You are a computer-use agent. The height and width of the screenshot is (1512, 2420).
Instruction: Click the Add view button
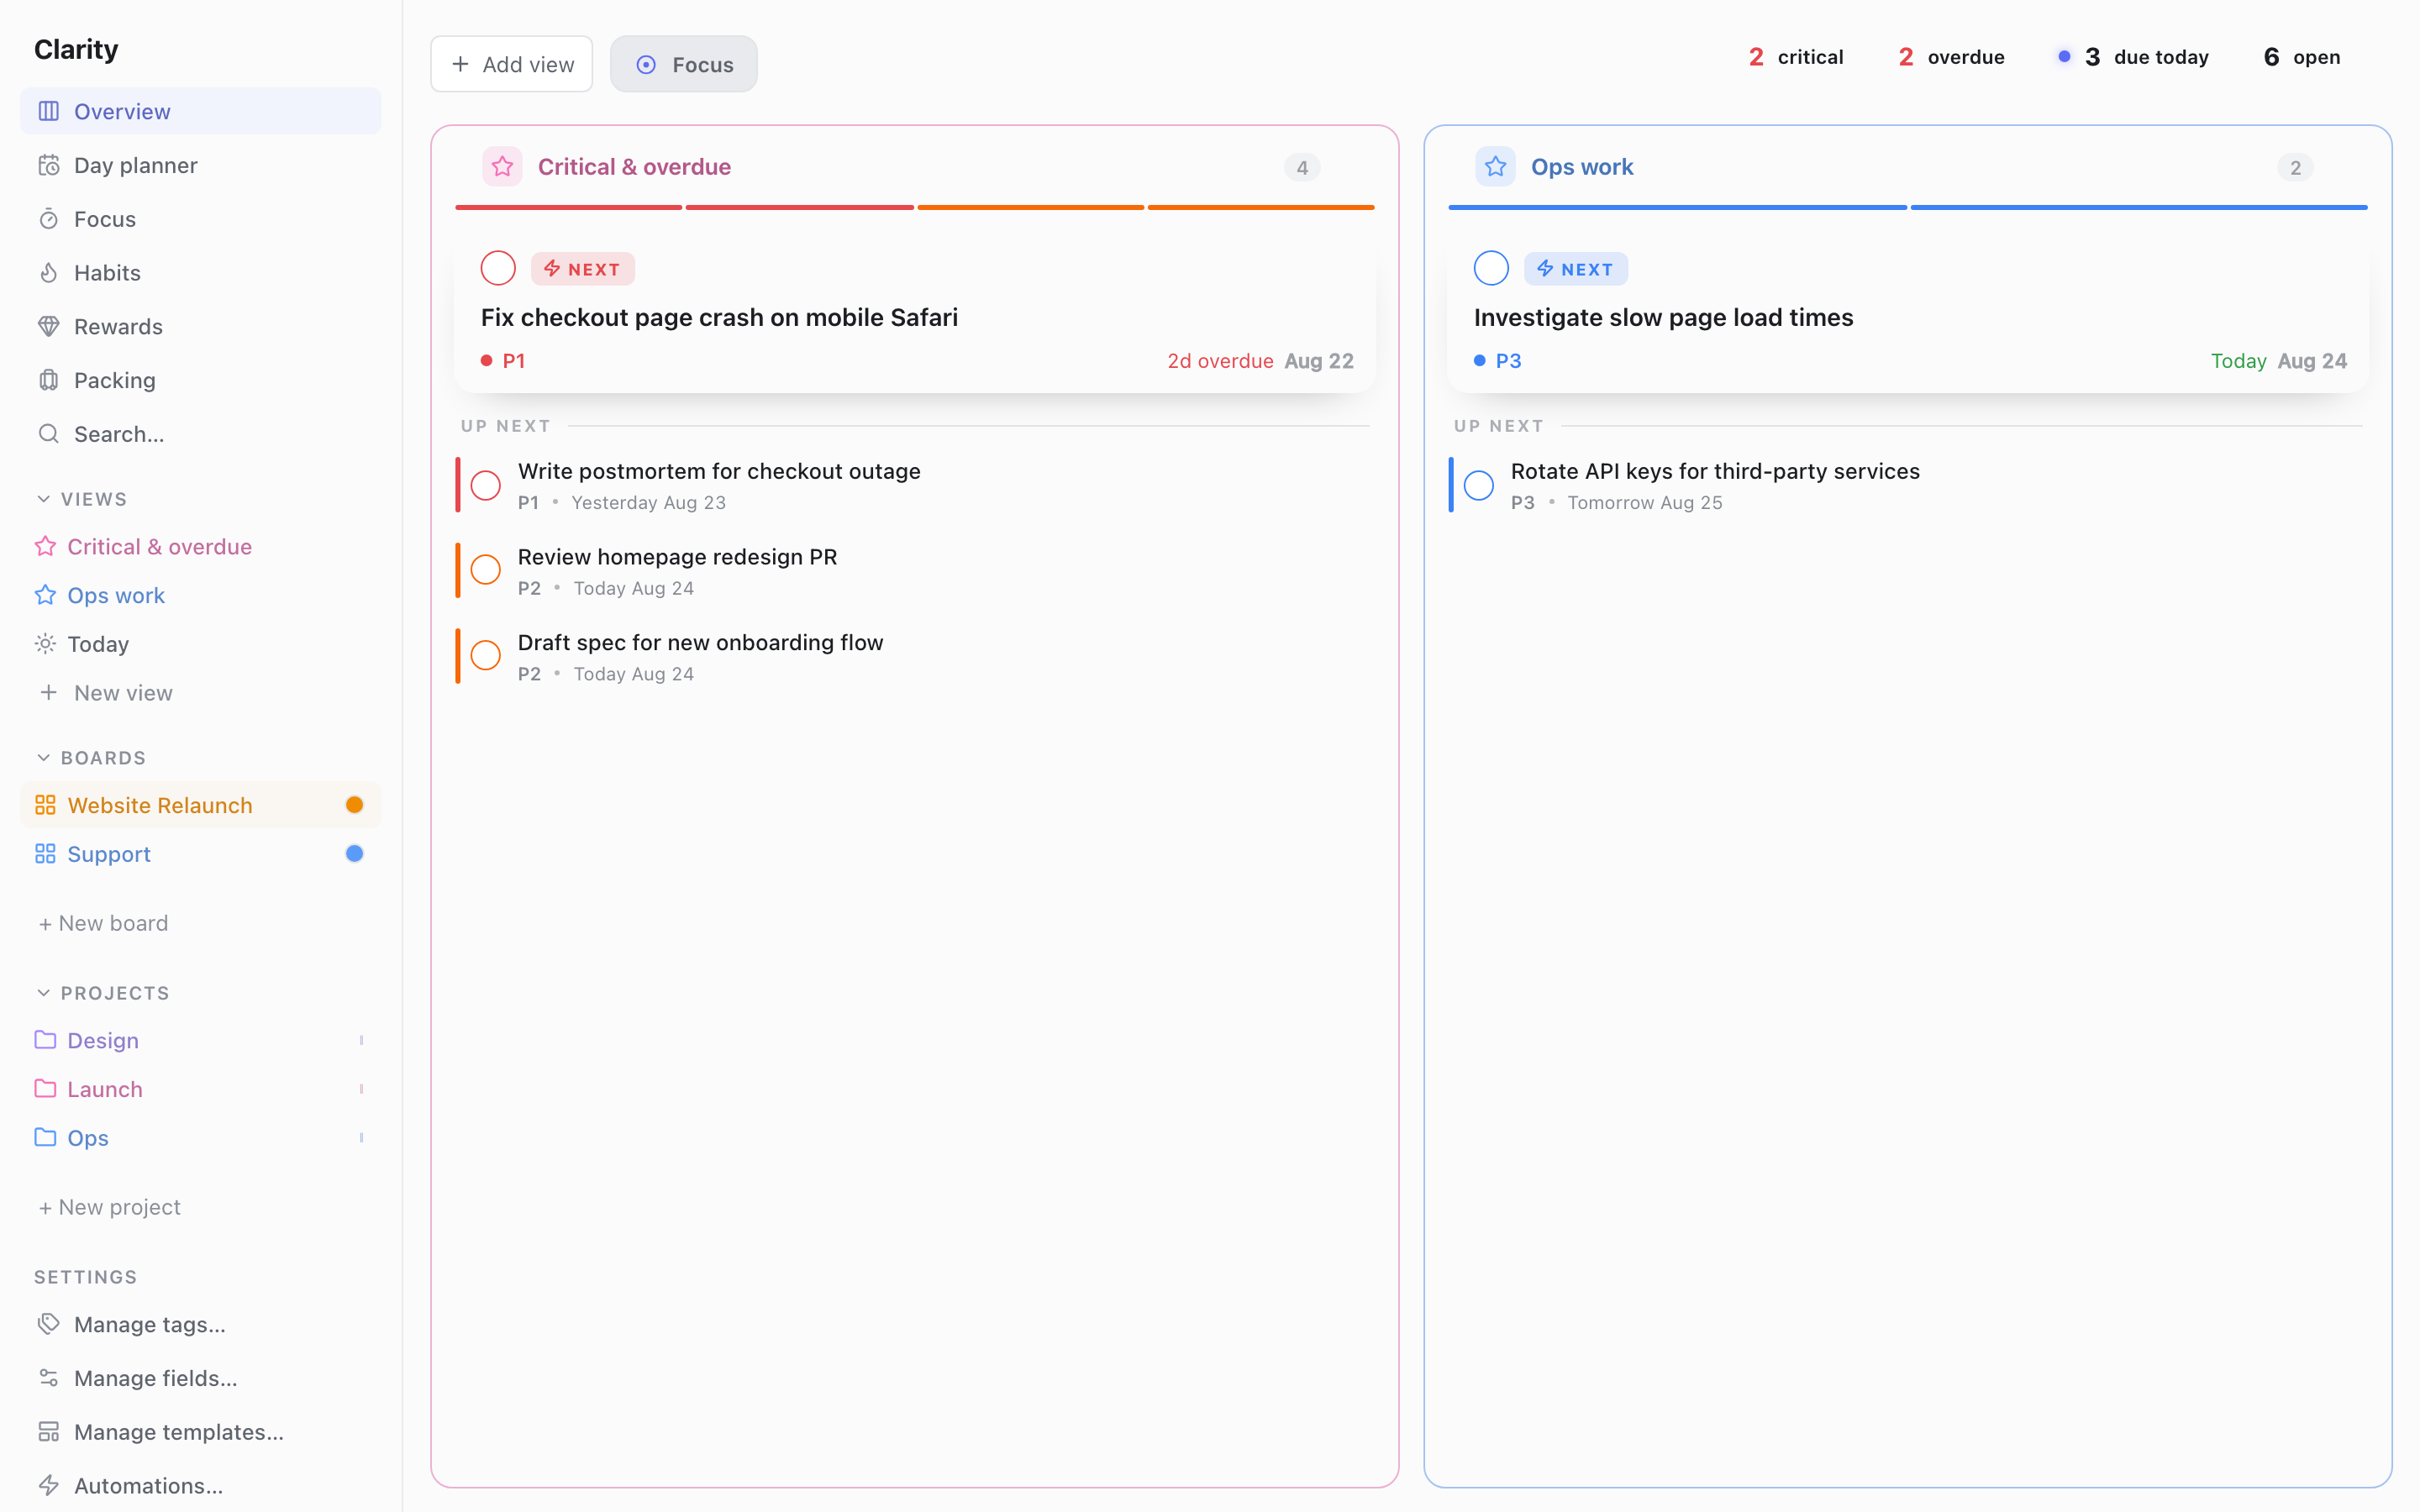(512, 64)
